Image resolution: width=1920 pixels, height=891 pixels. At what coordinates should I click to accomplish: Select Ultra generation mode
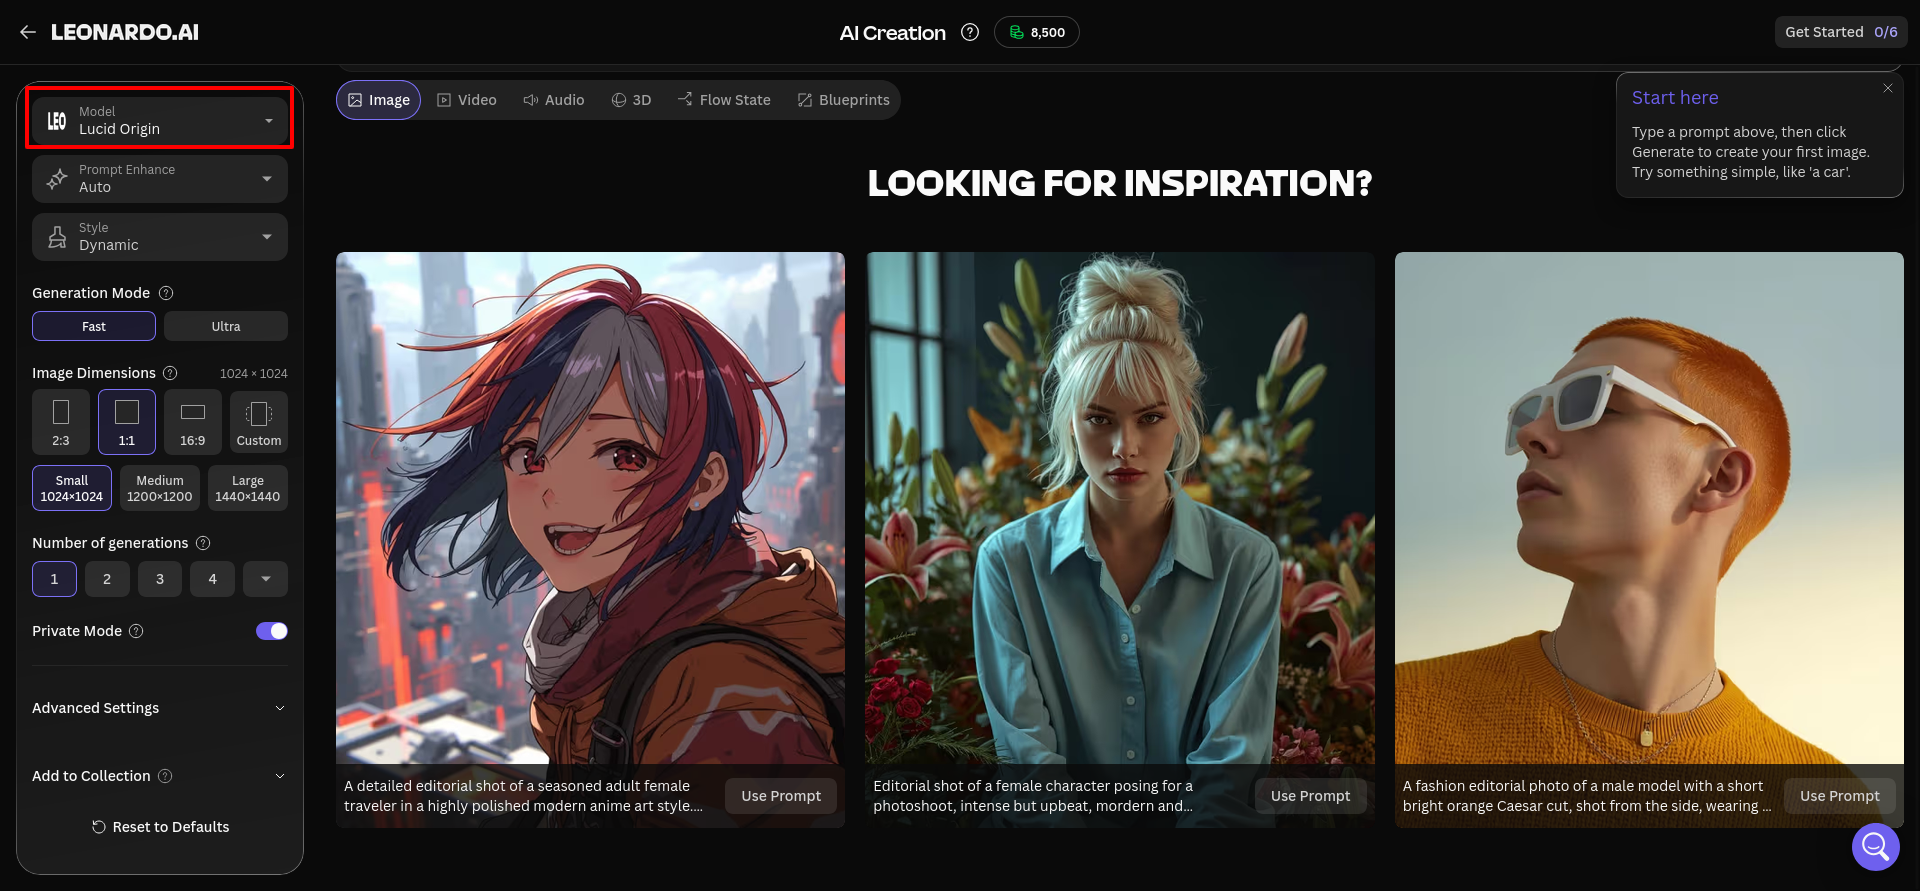(x=226, y=326)
